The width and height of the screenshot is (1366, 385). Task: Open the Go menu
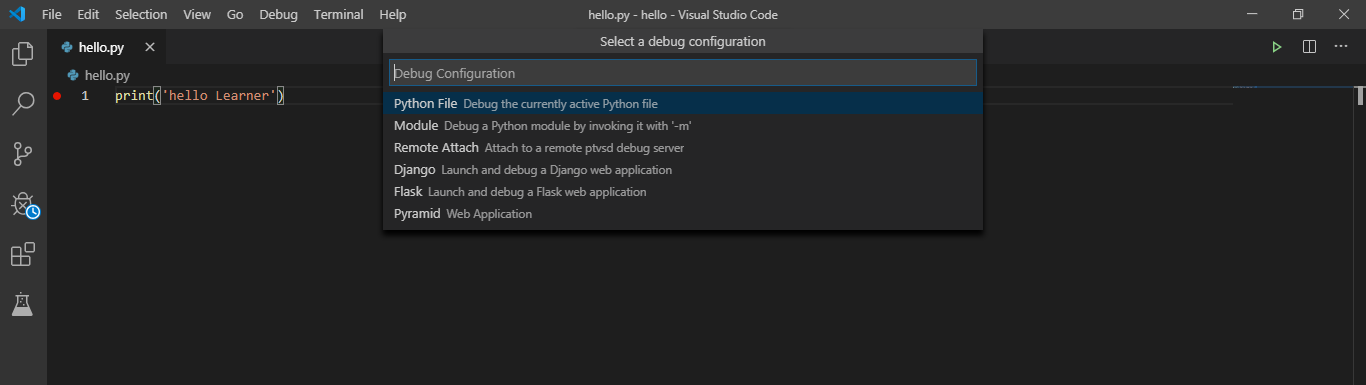pyautogui.click(x=235, y=15)
